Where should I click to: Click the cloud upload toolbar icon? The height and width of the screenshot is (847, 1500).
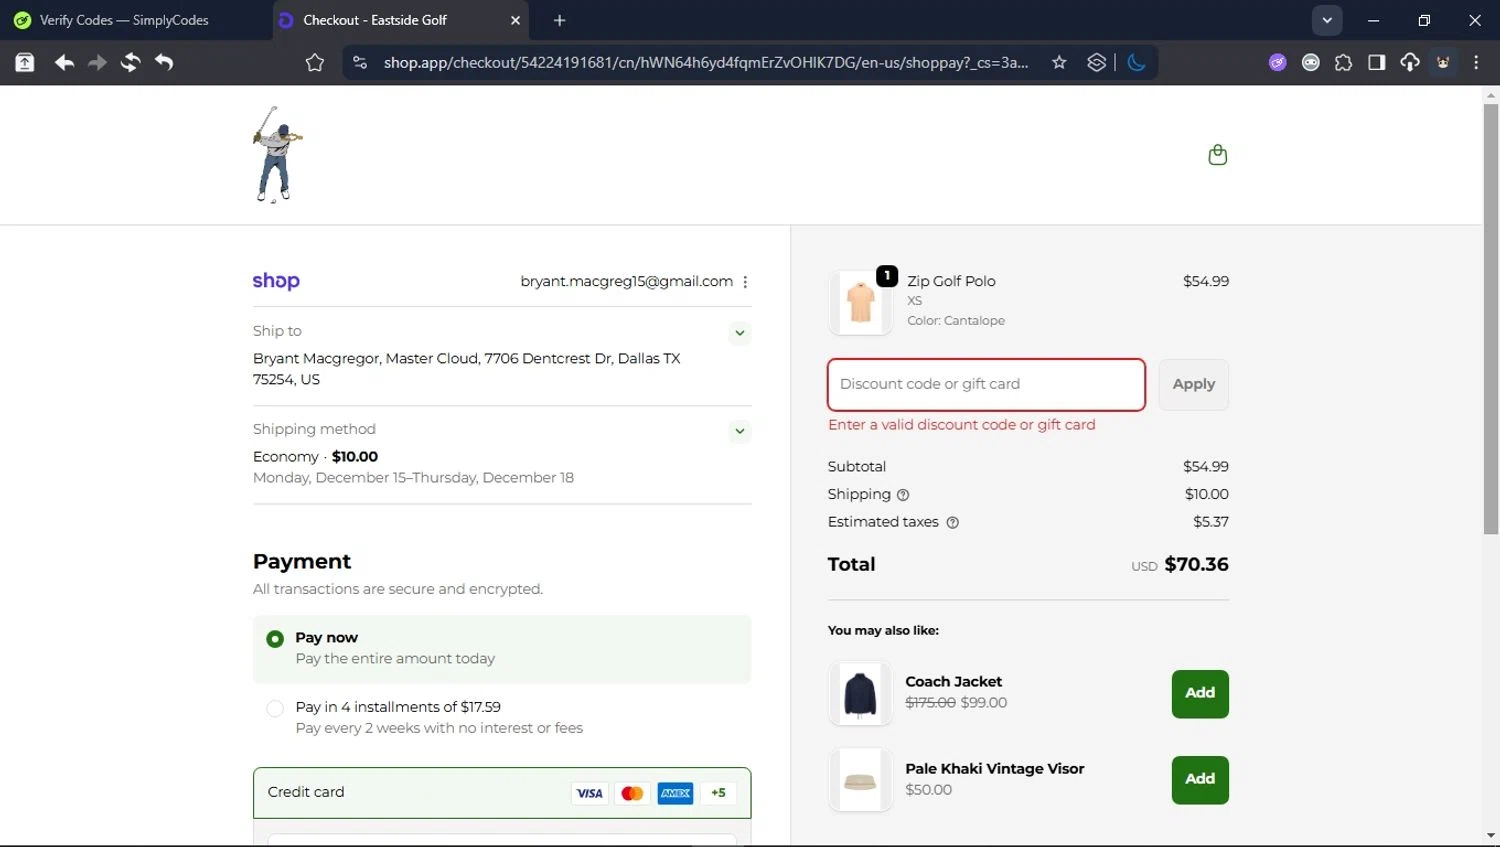click(x=1409, y=62)
